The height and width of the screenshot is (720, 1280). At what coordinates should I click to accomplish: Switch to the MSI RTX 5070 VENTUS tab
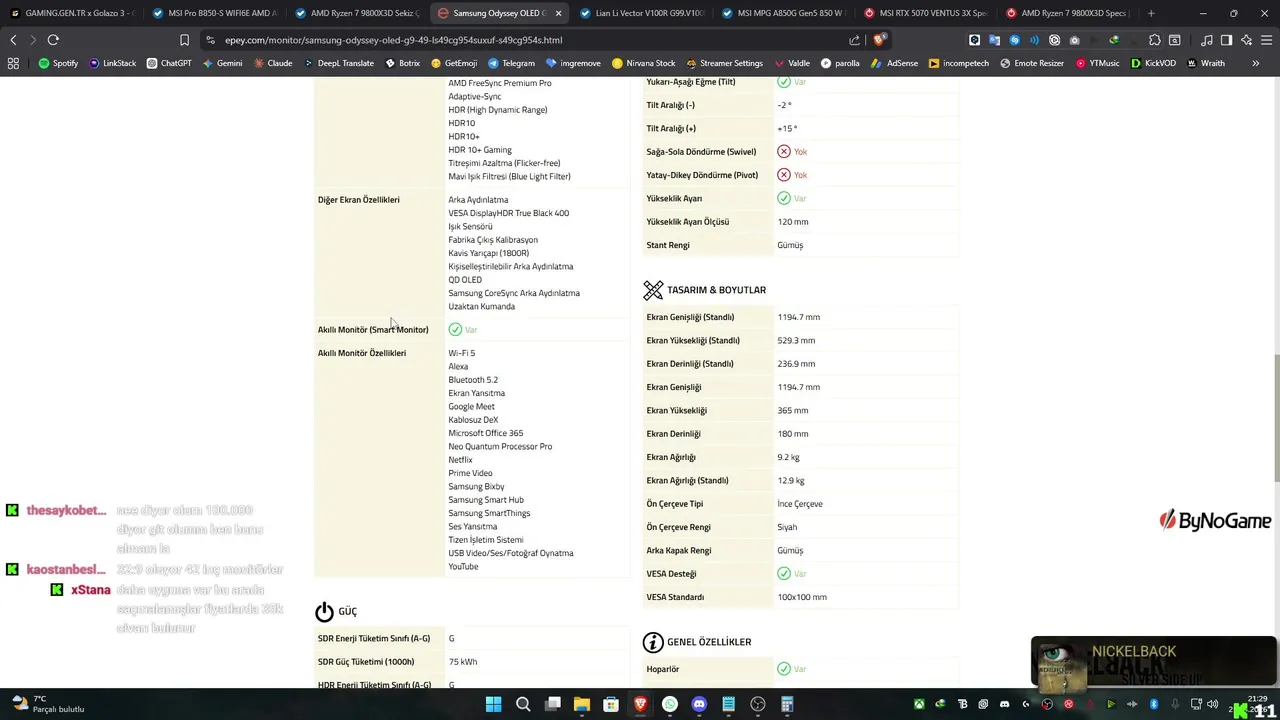927,13
